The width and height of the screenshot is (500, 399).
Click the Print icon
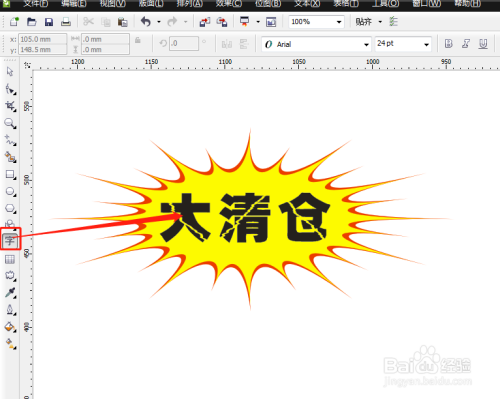[x=66, y=22]
